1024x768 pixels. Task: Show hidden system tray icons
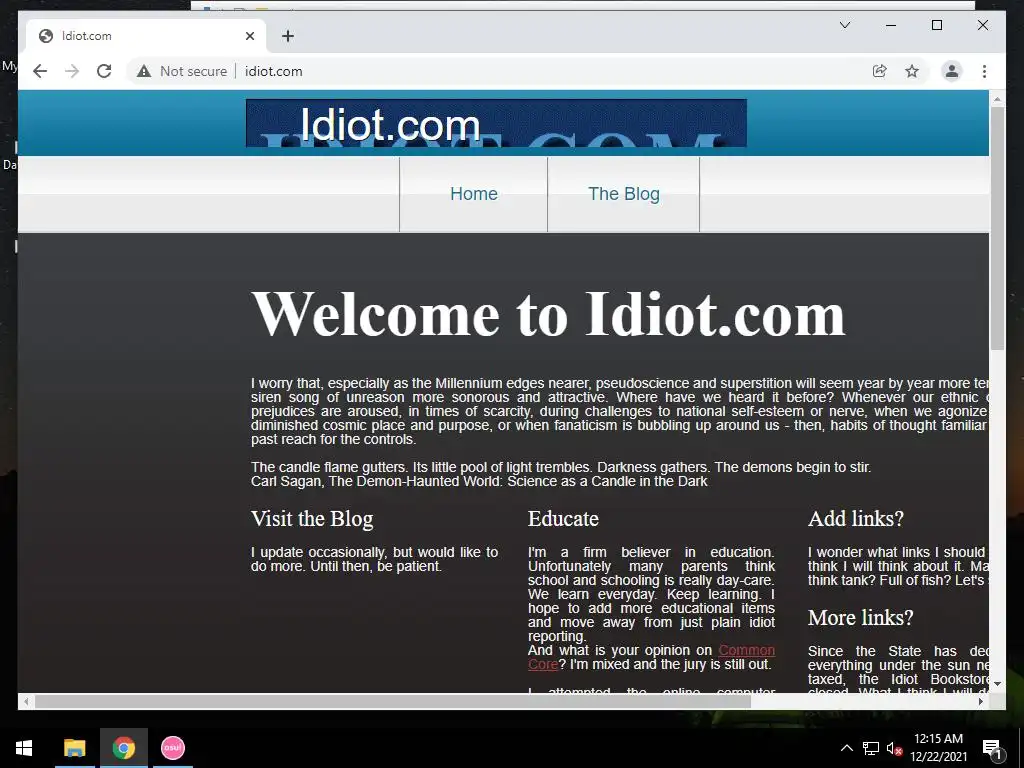tap(846, 748)
